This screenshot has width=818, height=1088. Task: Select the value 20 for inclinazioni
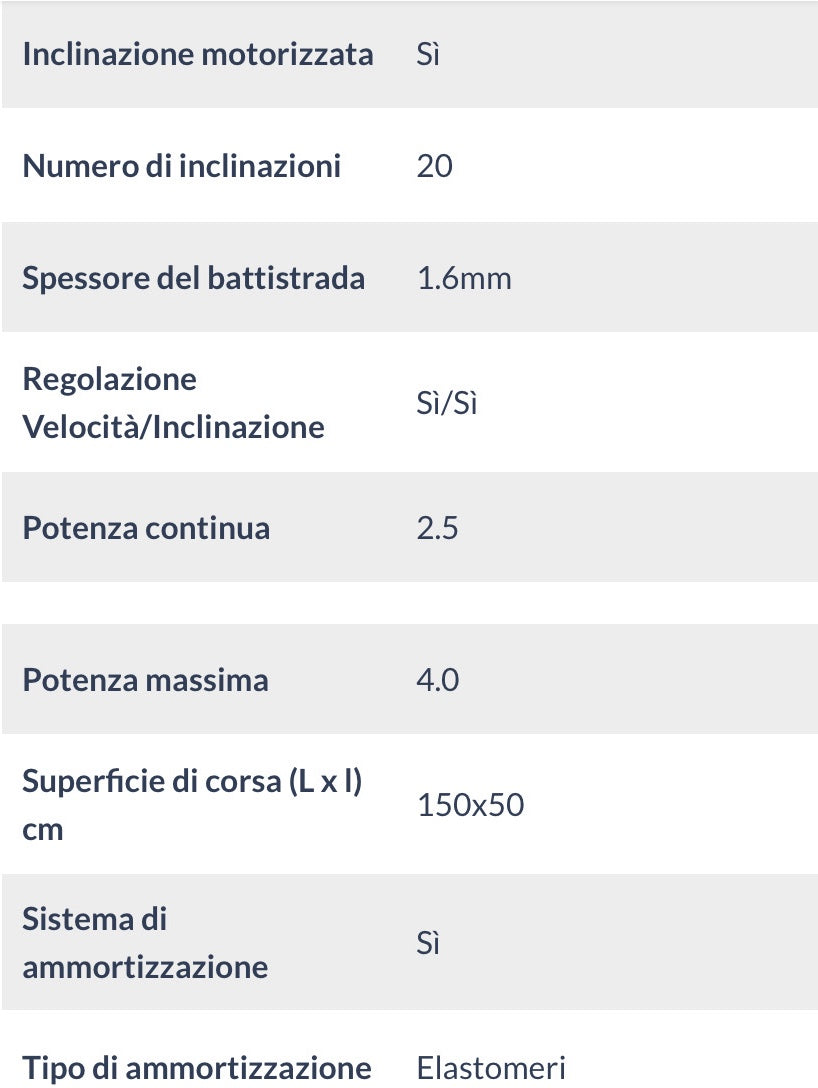pos(435,166)
